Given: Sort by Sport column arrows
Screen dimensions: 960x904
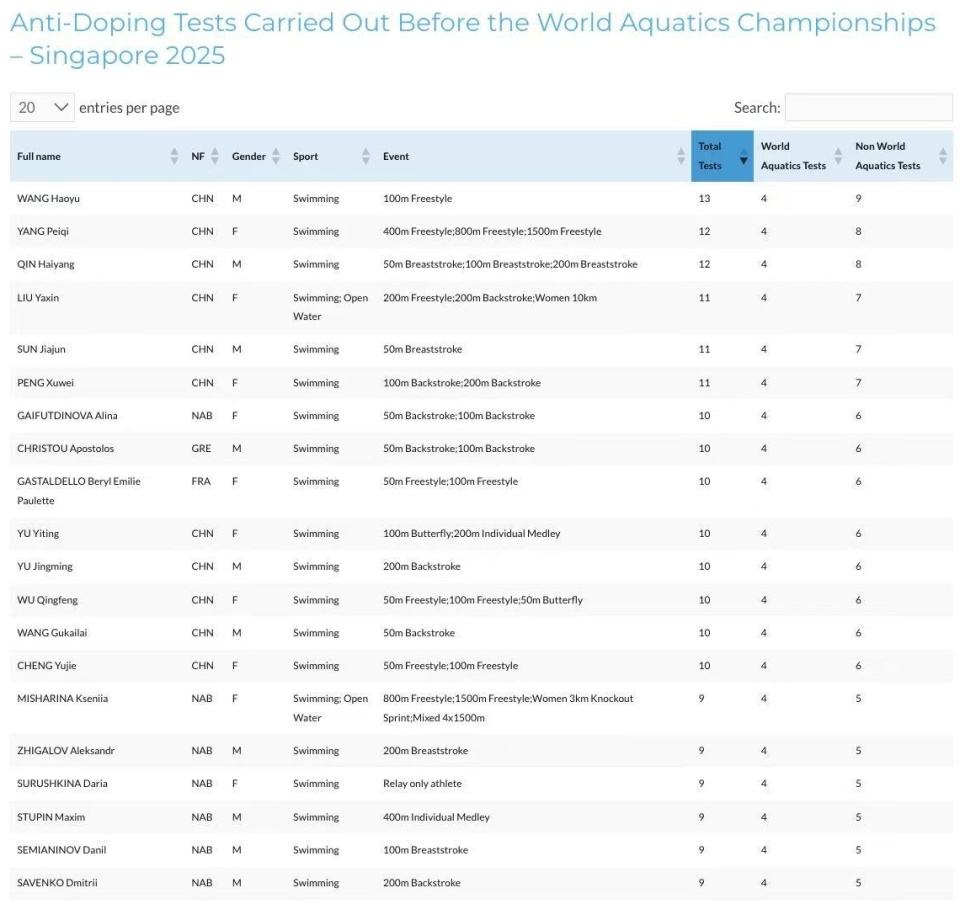Looking at the screenshot, I should click(x=366, y=156).
